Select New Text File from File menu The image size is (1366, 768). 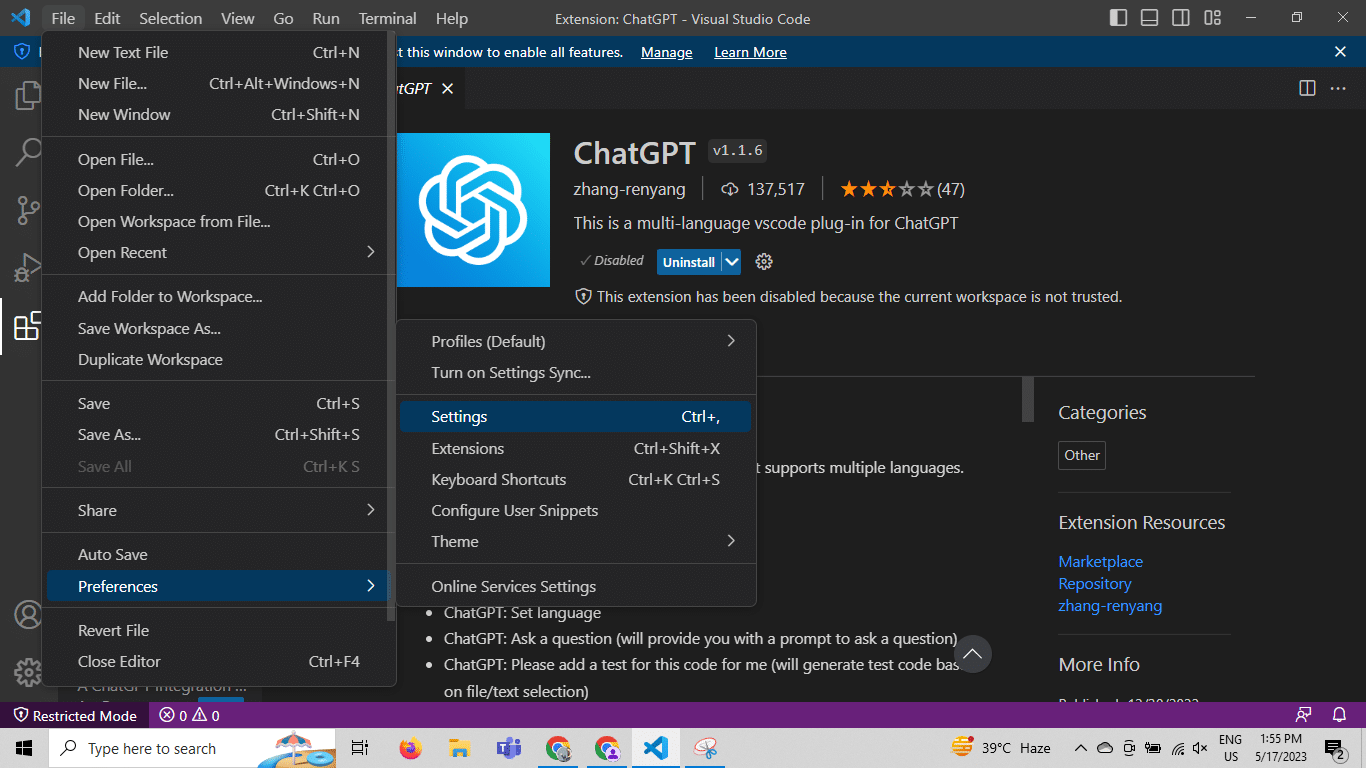click(218, 52)
